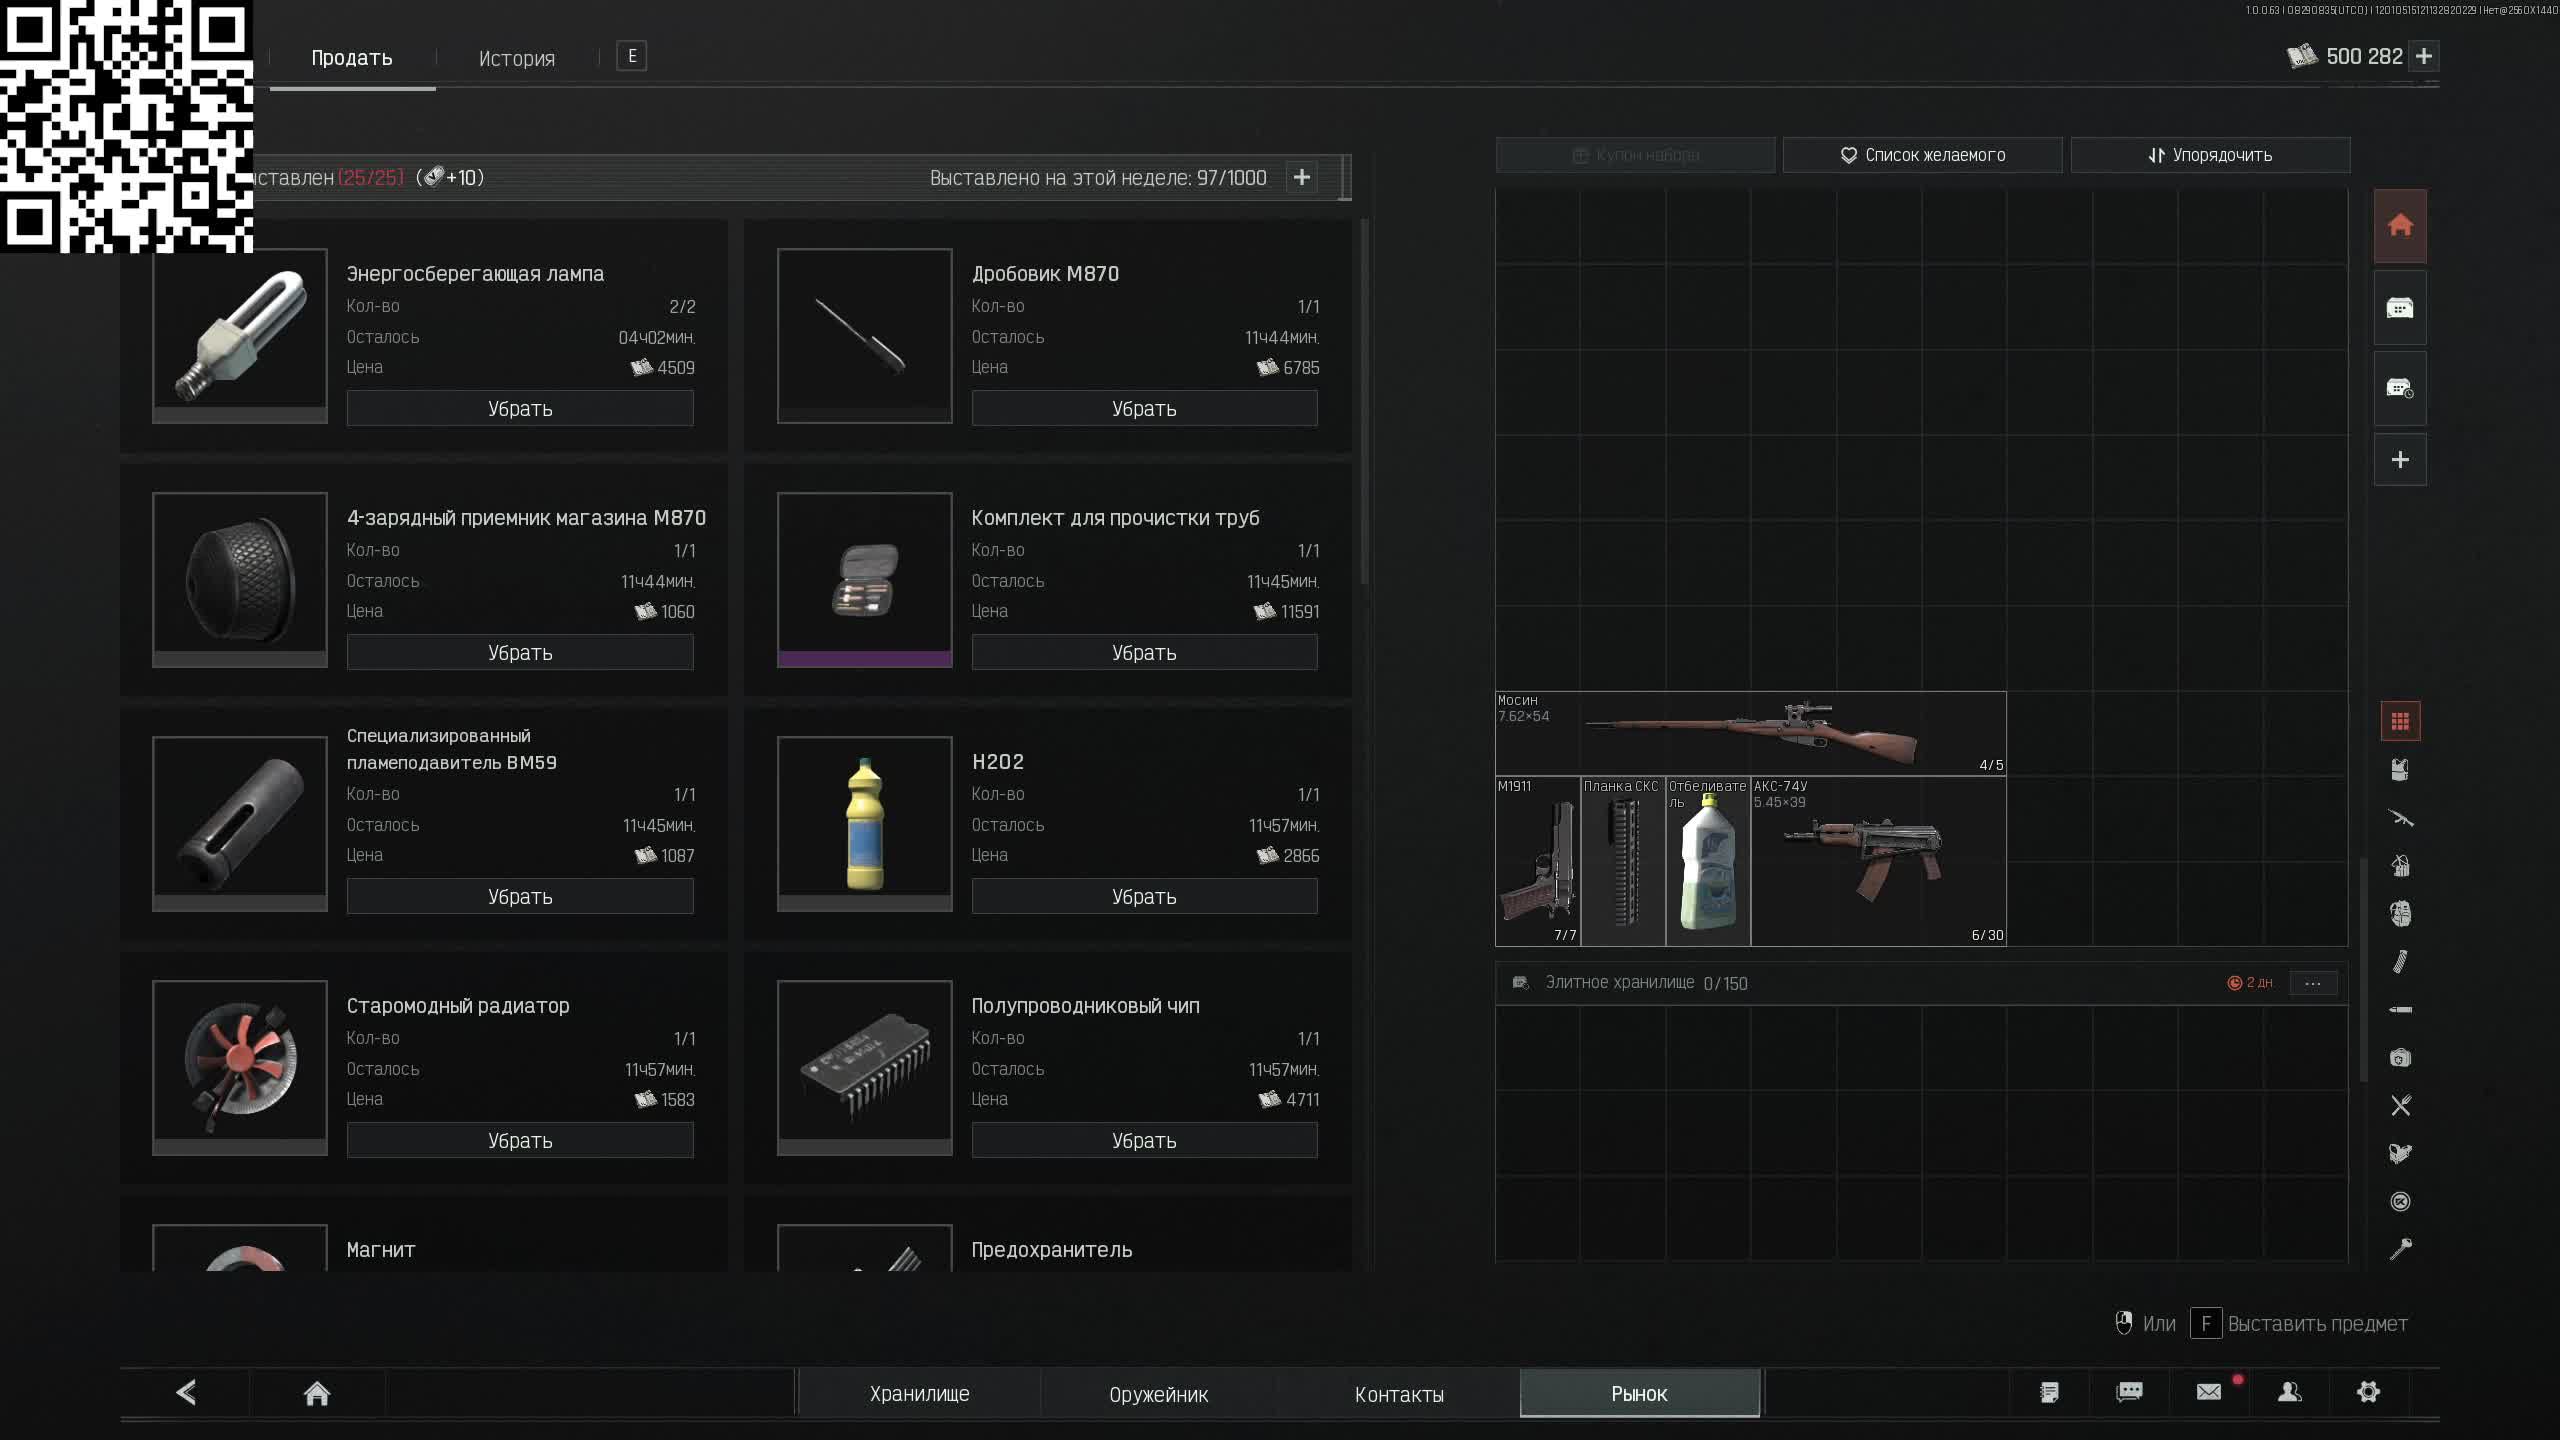Show all items grid filter

coord(2400,722)
